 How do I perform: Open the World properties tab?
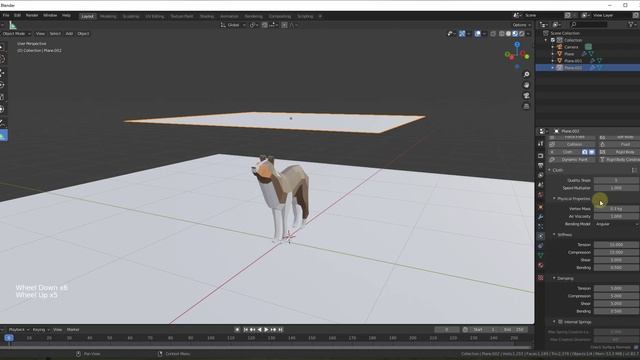(540, 195)
